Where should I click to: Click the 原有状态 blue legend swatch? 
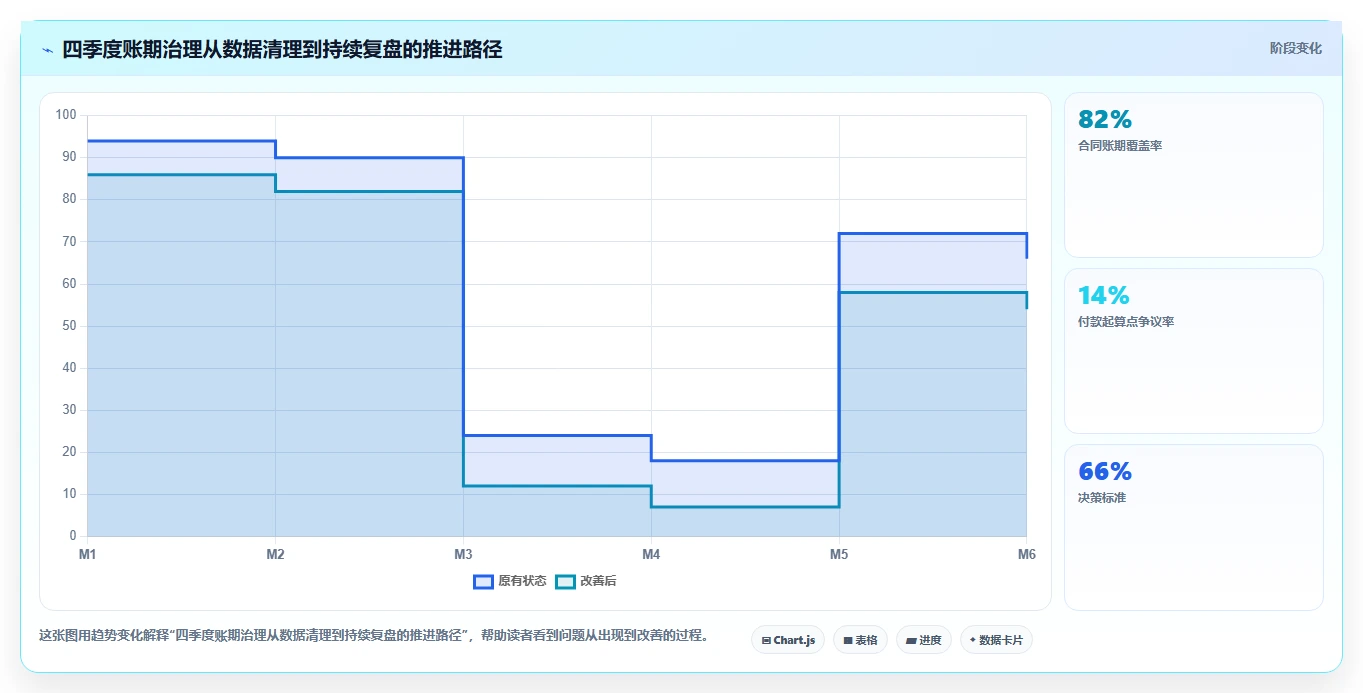point(483,581)
